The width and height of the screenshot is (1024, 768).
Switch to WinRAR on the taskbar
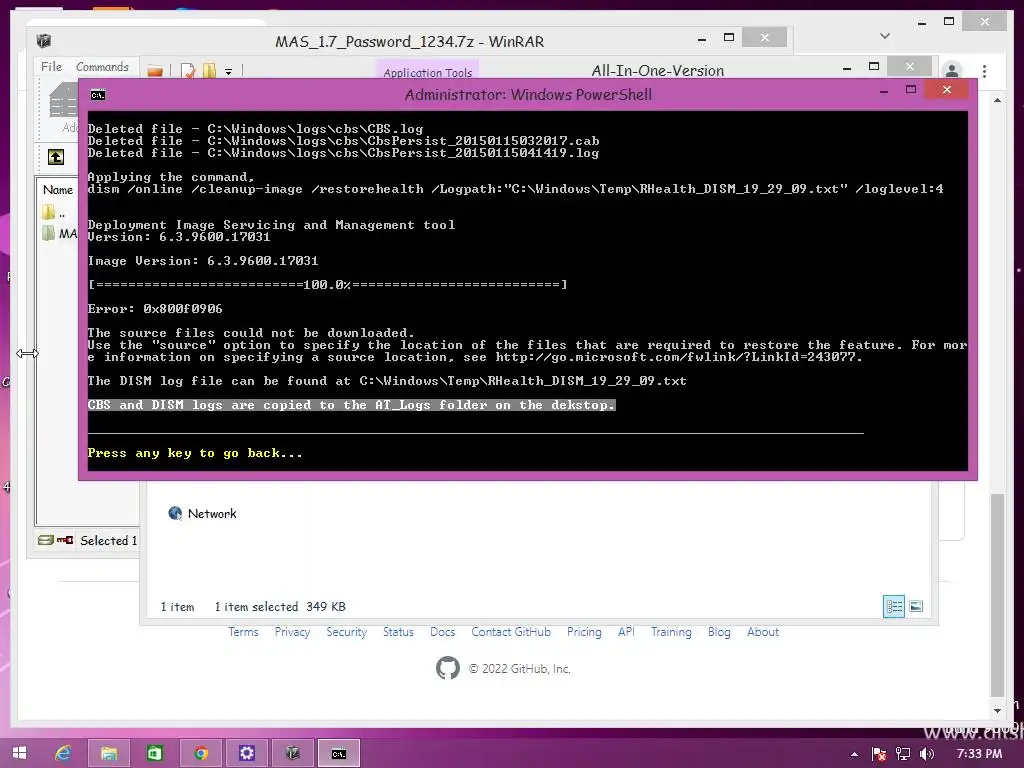(292, 753)
